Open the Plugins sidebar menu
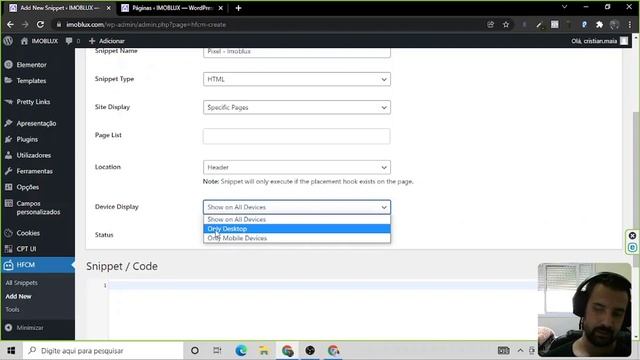Image resolution: width=640 pixels, height=360 pixels. tap(27, 139)
